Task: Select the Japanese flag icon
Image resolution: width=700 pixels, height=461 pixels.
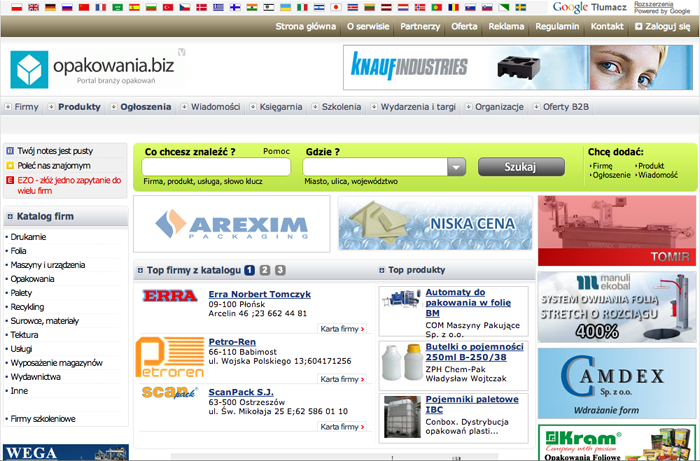Action: tap(336, 7)
